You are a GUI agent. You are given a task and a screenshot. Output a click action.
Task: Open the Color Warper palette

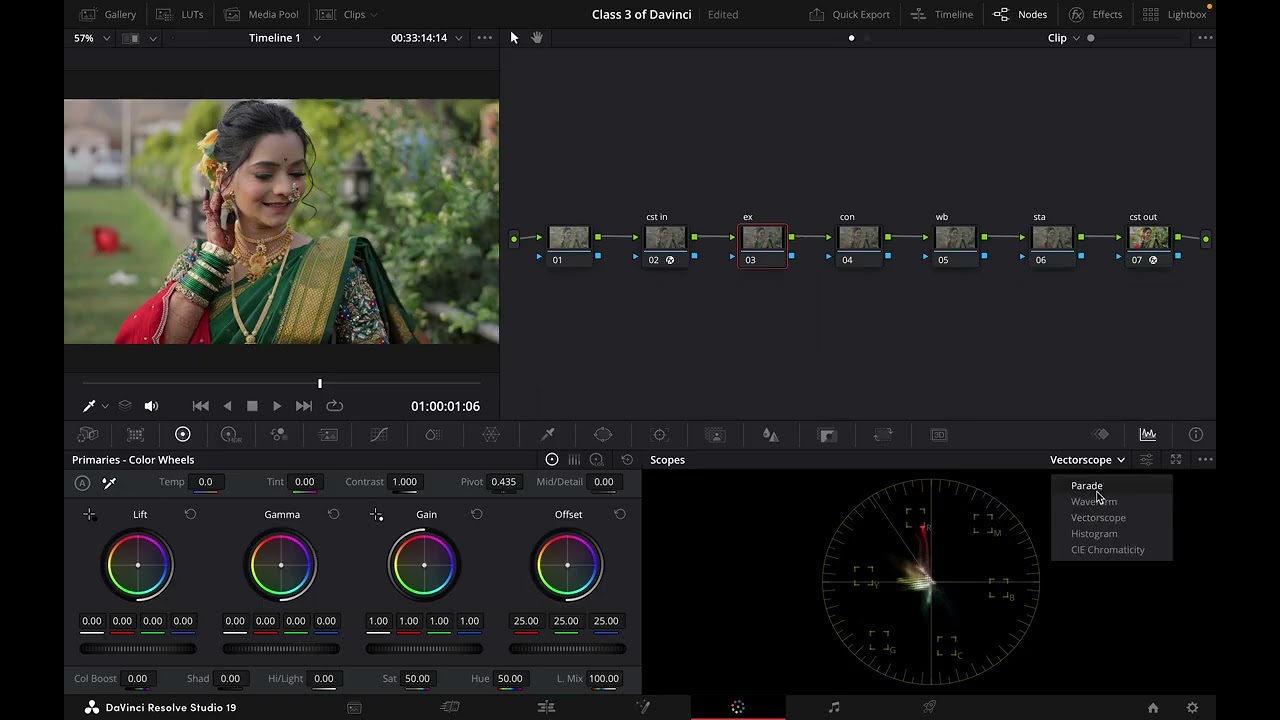[x=491, y=435]
